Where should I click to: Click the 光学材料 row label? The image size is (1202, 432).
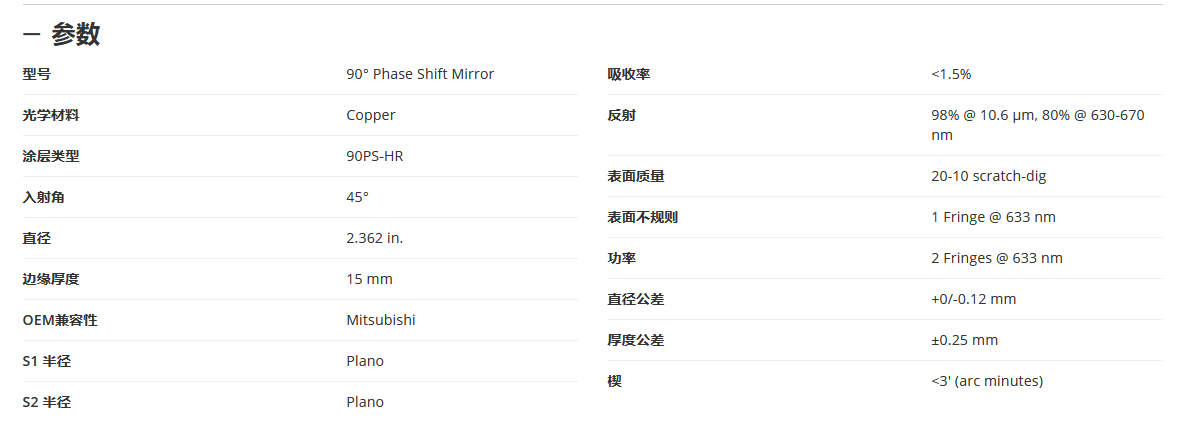point(51,115)
